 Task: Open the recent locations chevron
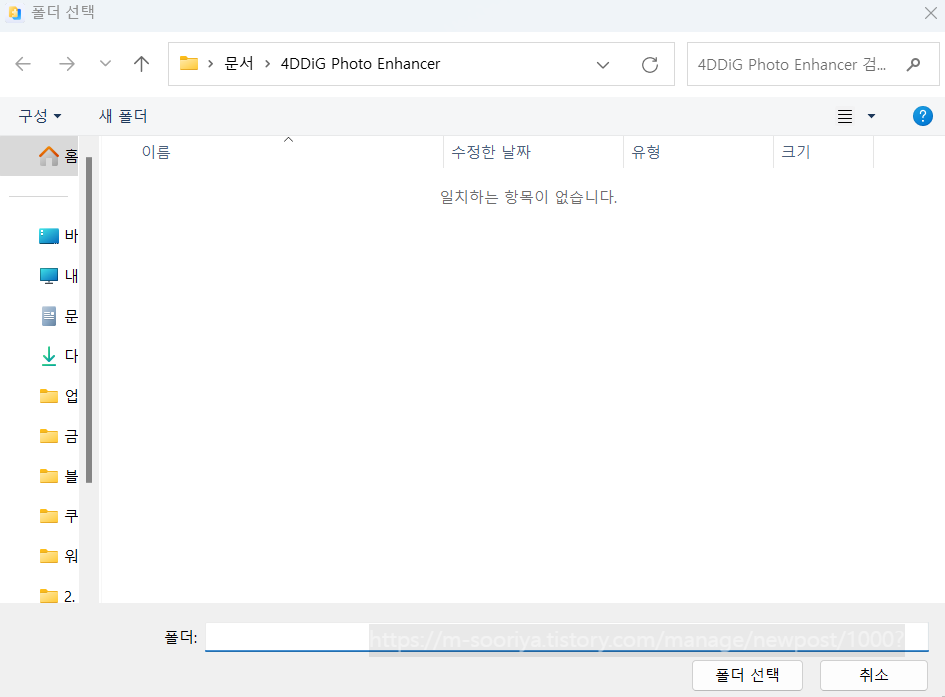(x=105, y=64)
